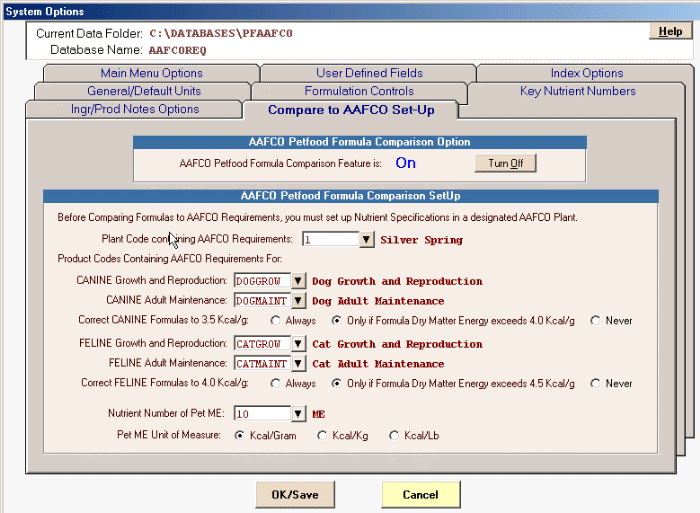The width and height of the screenshot is (700, 513).
Task: Set Pet ME unit to Kcal/Gram
Action: pos(240,435)
